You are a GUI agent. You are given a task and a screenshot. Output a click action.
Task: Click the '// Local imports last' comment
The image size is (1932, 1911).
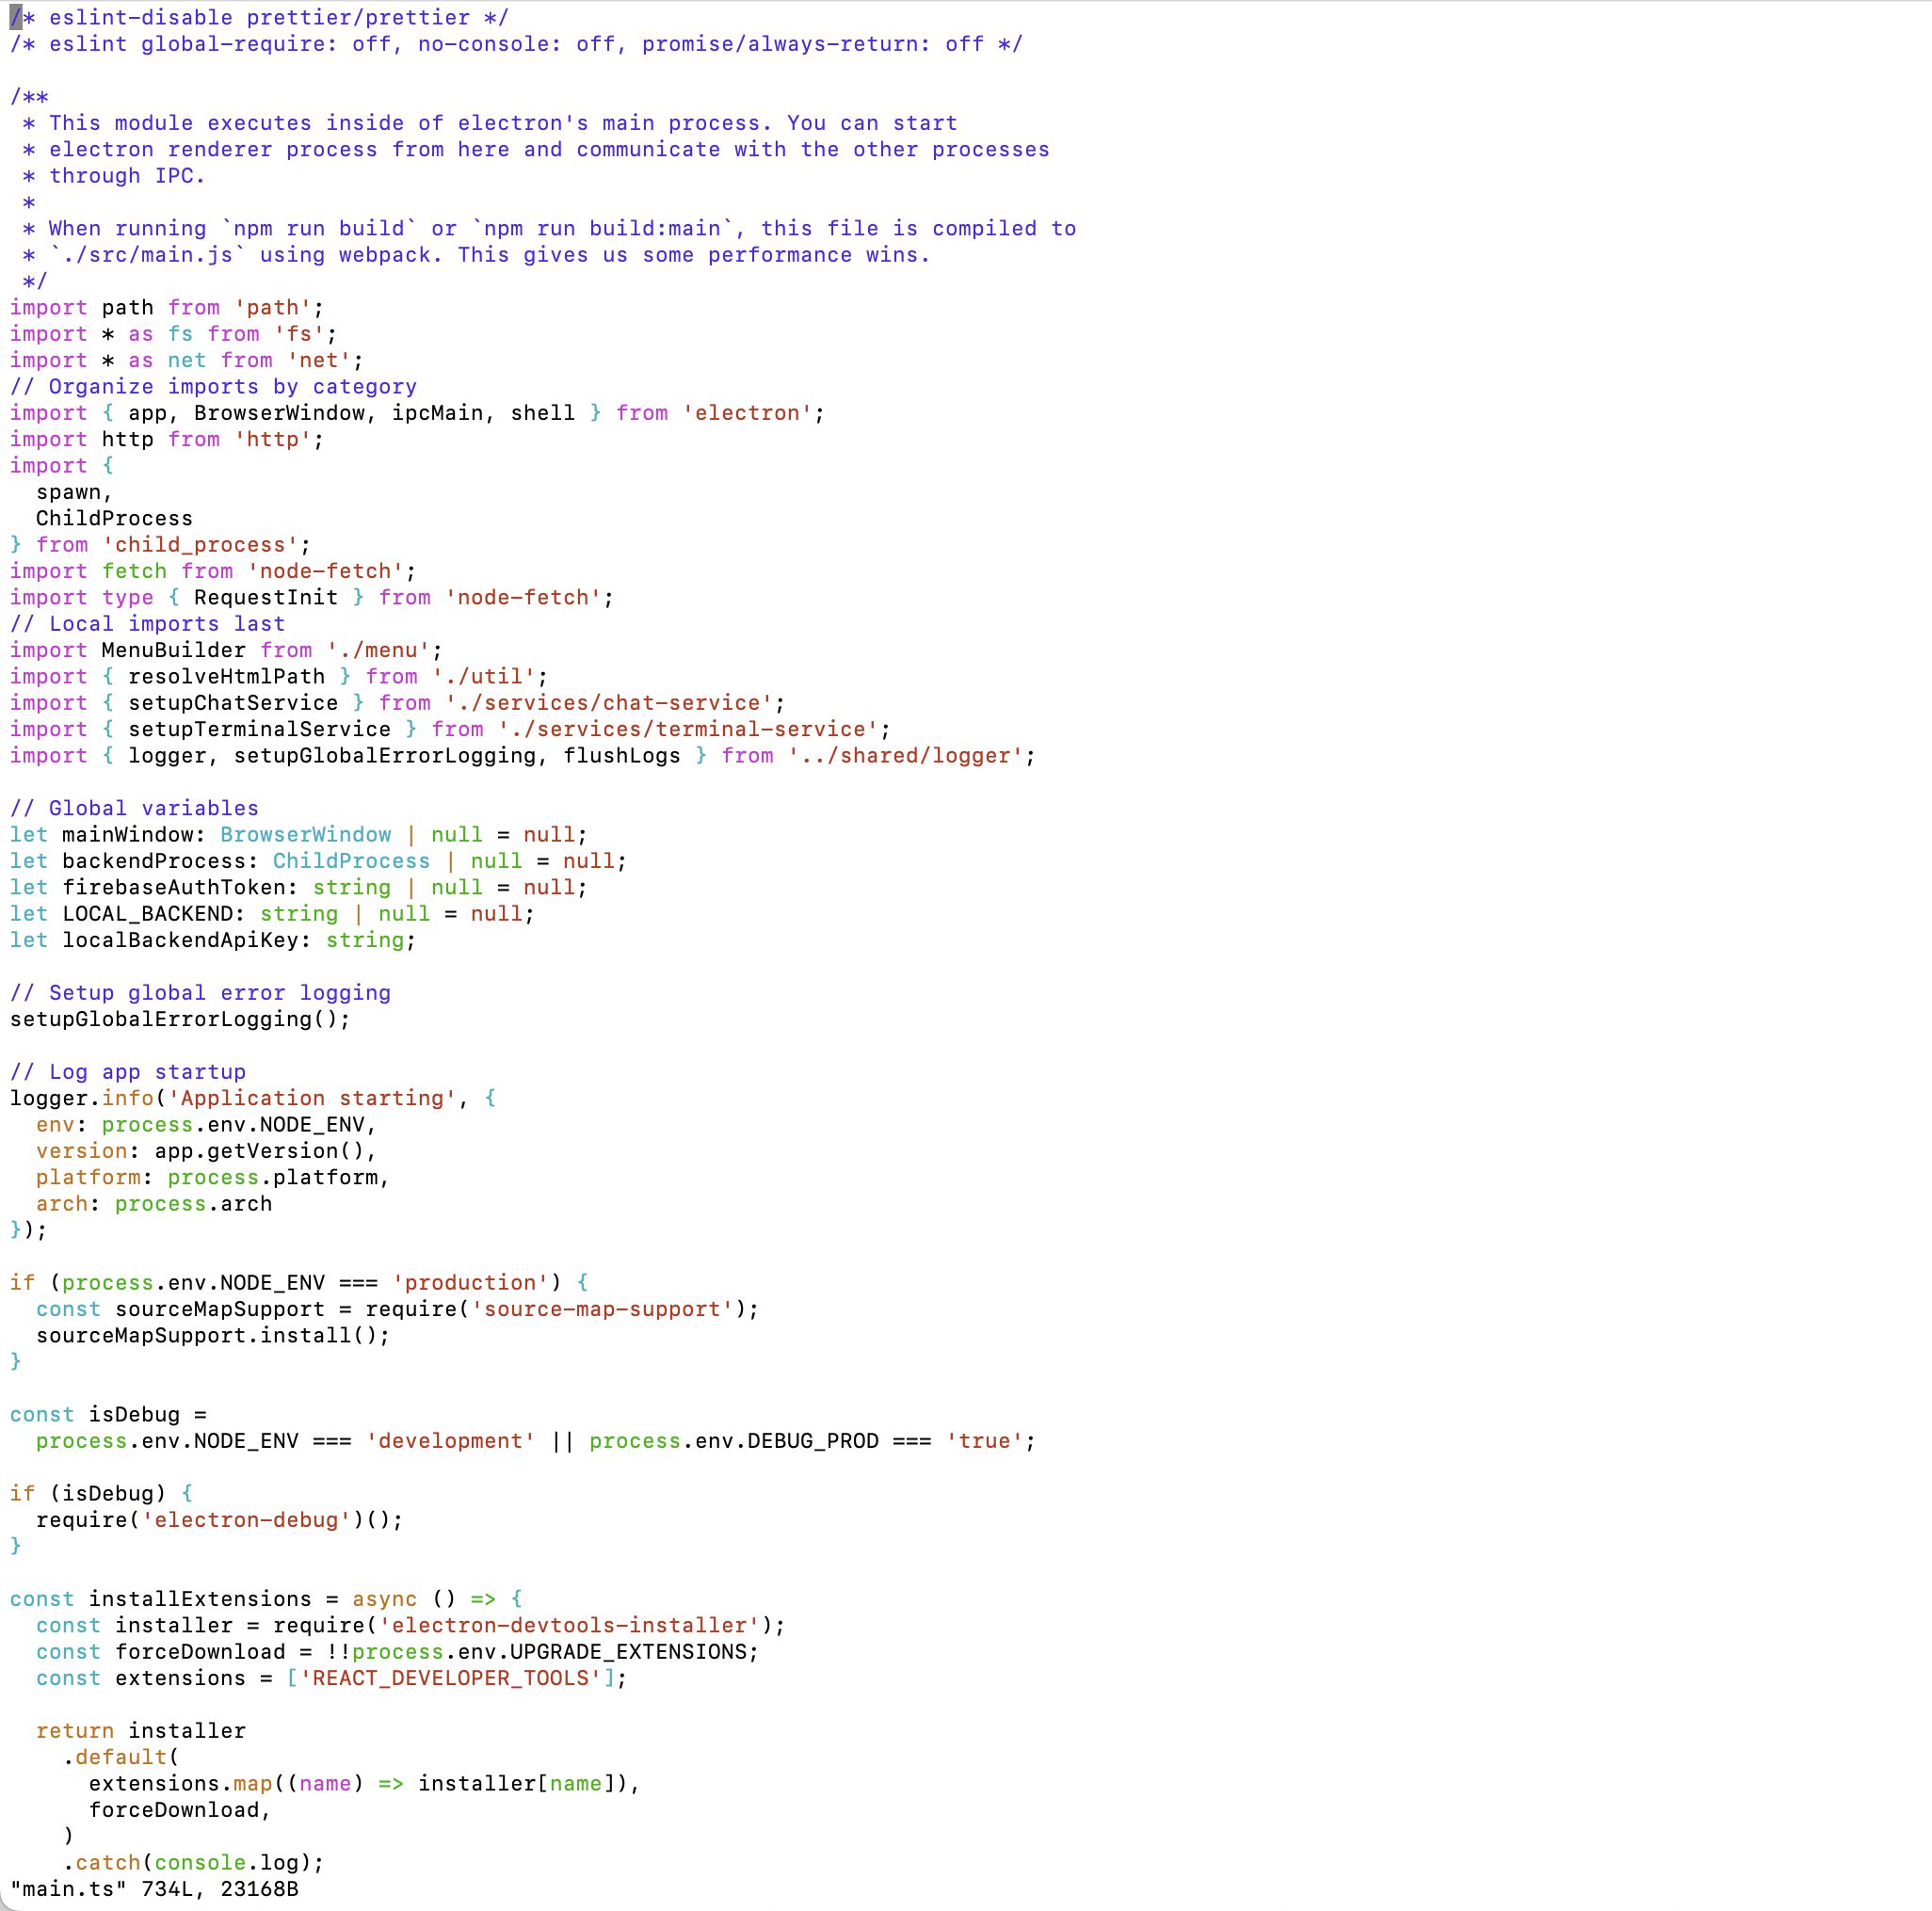[147, 624]
